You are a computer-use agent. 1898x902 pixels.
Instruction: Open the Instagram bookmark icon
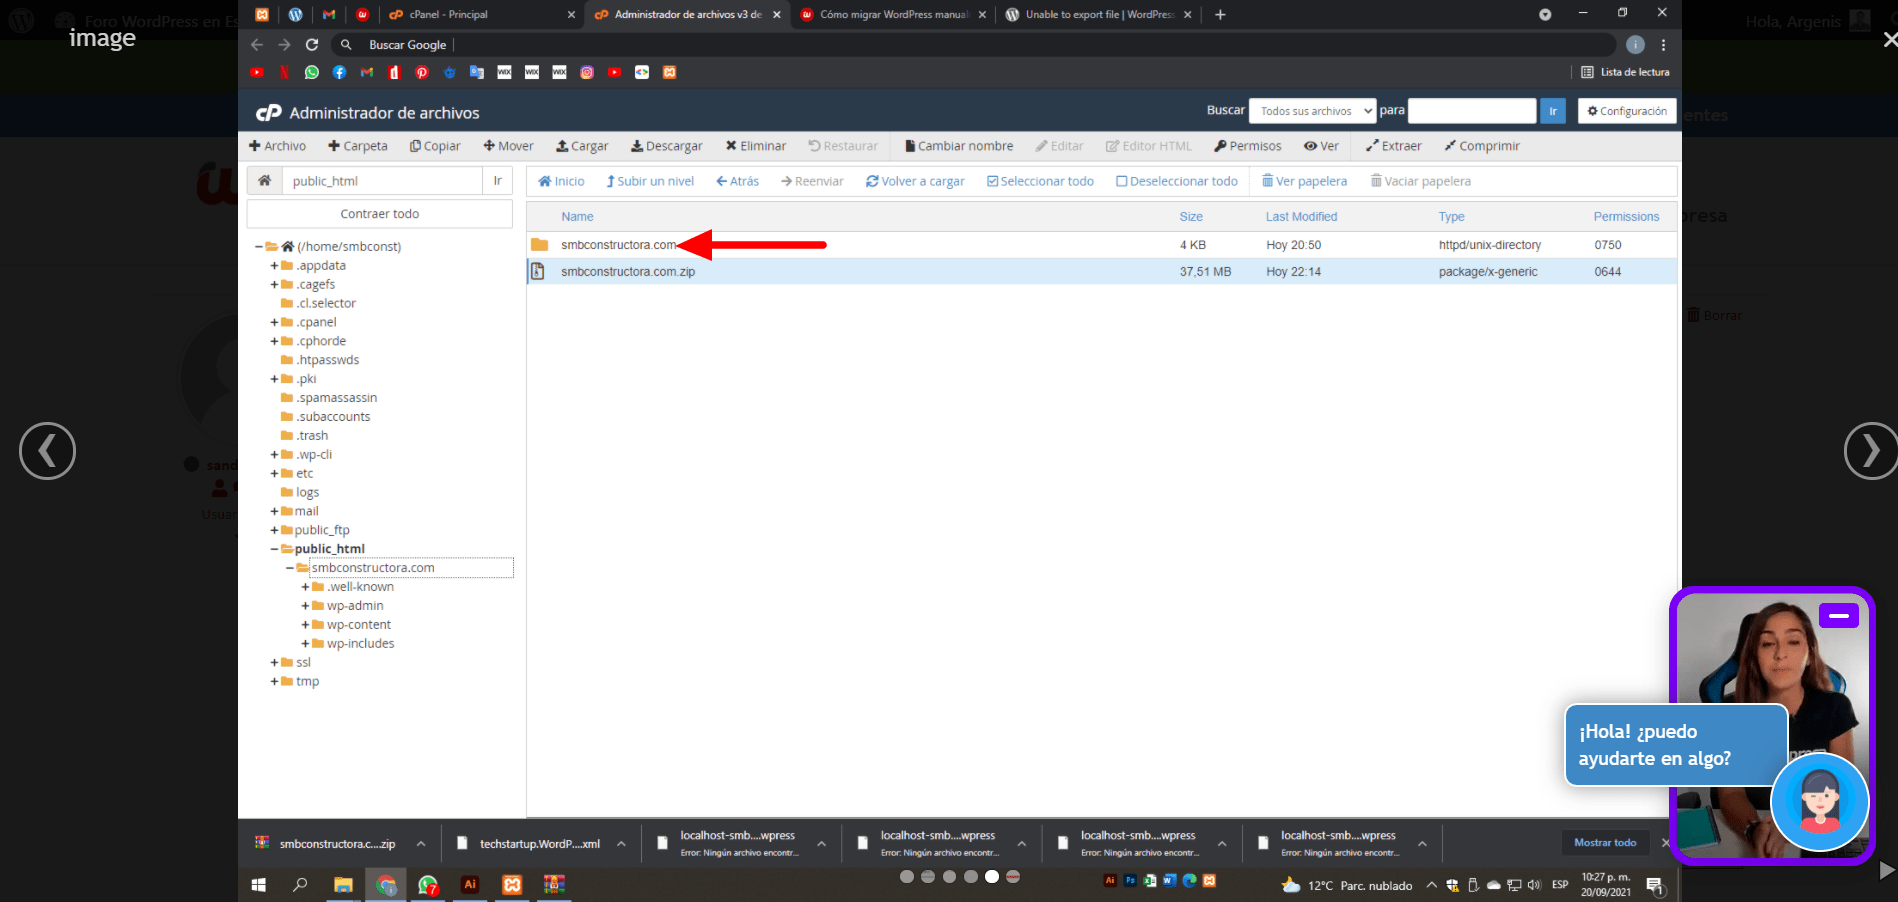tap(587, 72)
